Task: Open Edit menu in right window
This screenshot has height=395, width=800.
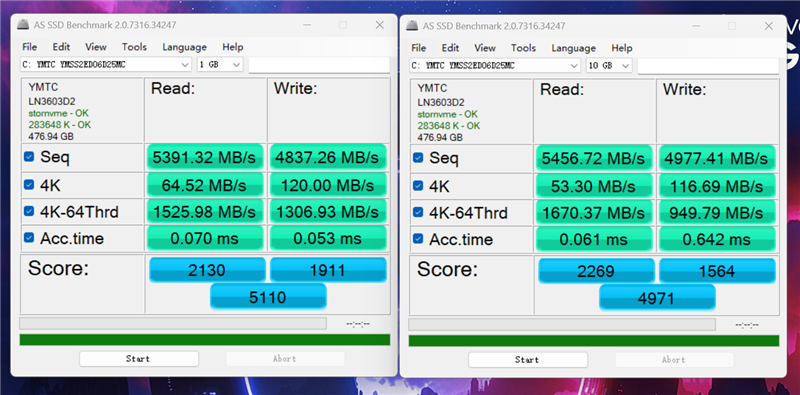Action: click(450, 48)
